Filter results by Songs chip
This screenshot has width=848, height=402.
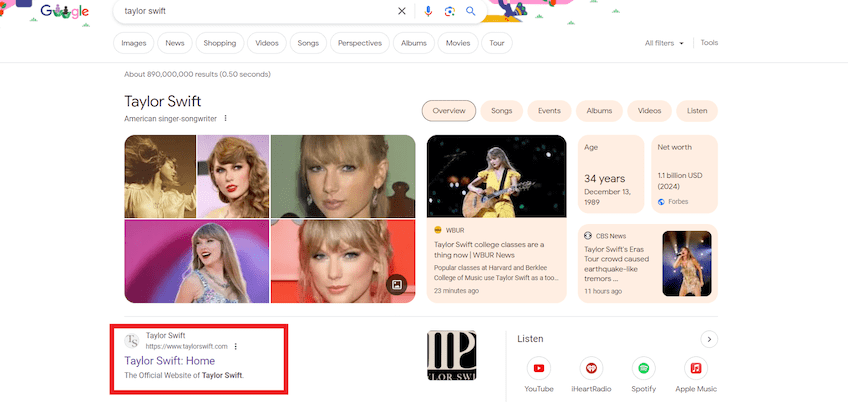click(308, 43)
